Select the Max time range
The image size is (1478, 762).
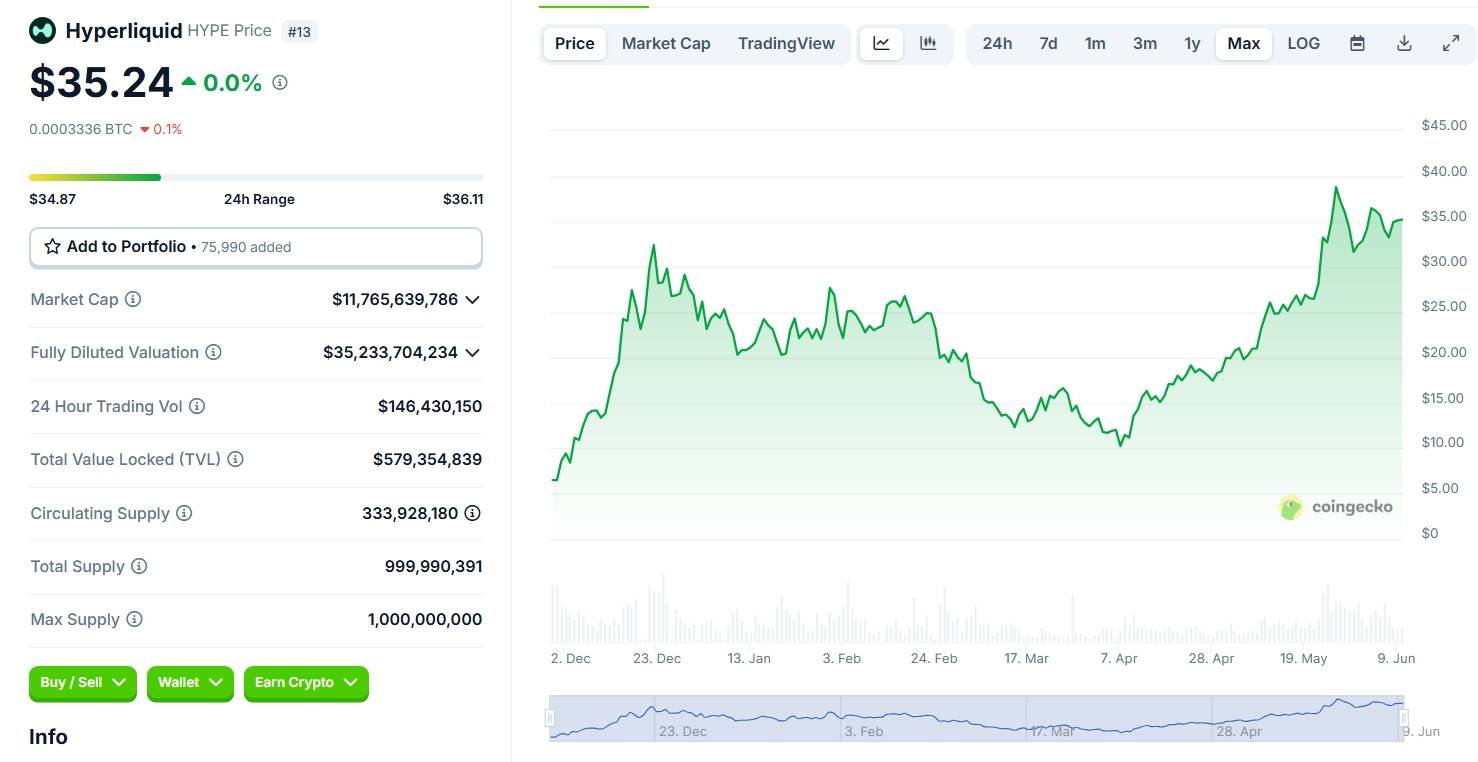(1244, 43)
